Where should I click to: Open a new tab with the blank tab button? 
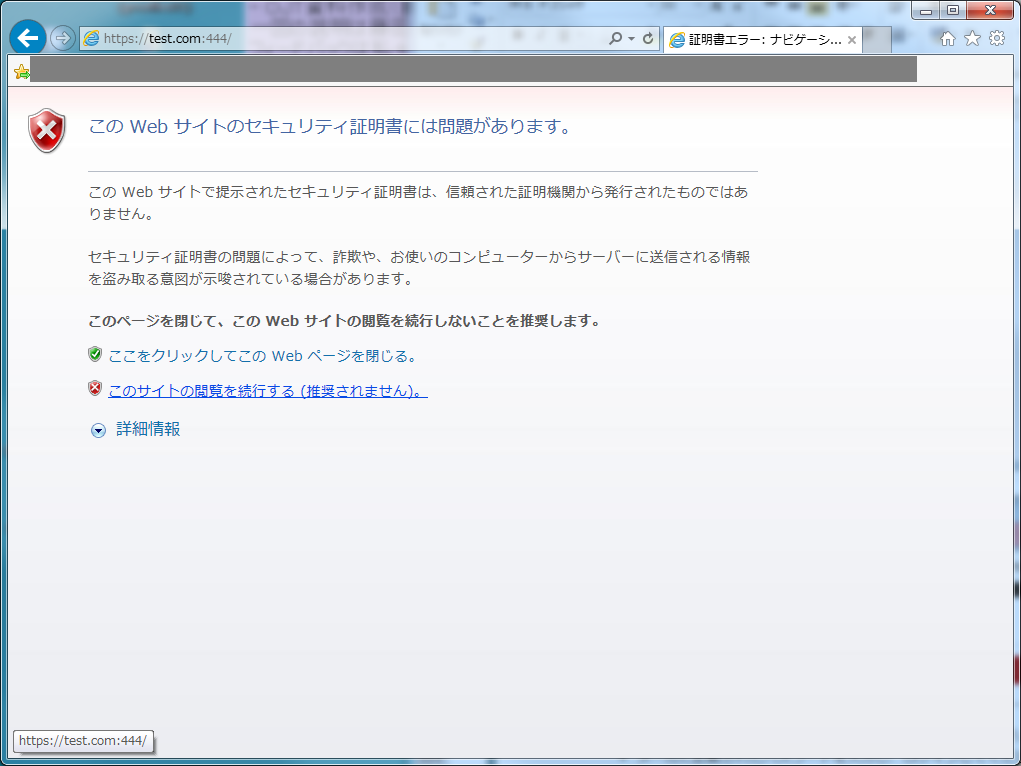click(x=877, y=40)
